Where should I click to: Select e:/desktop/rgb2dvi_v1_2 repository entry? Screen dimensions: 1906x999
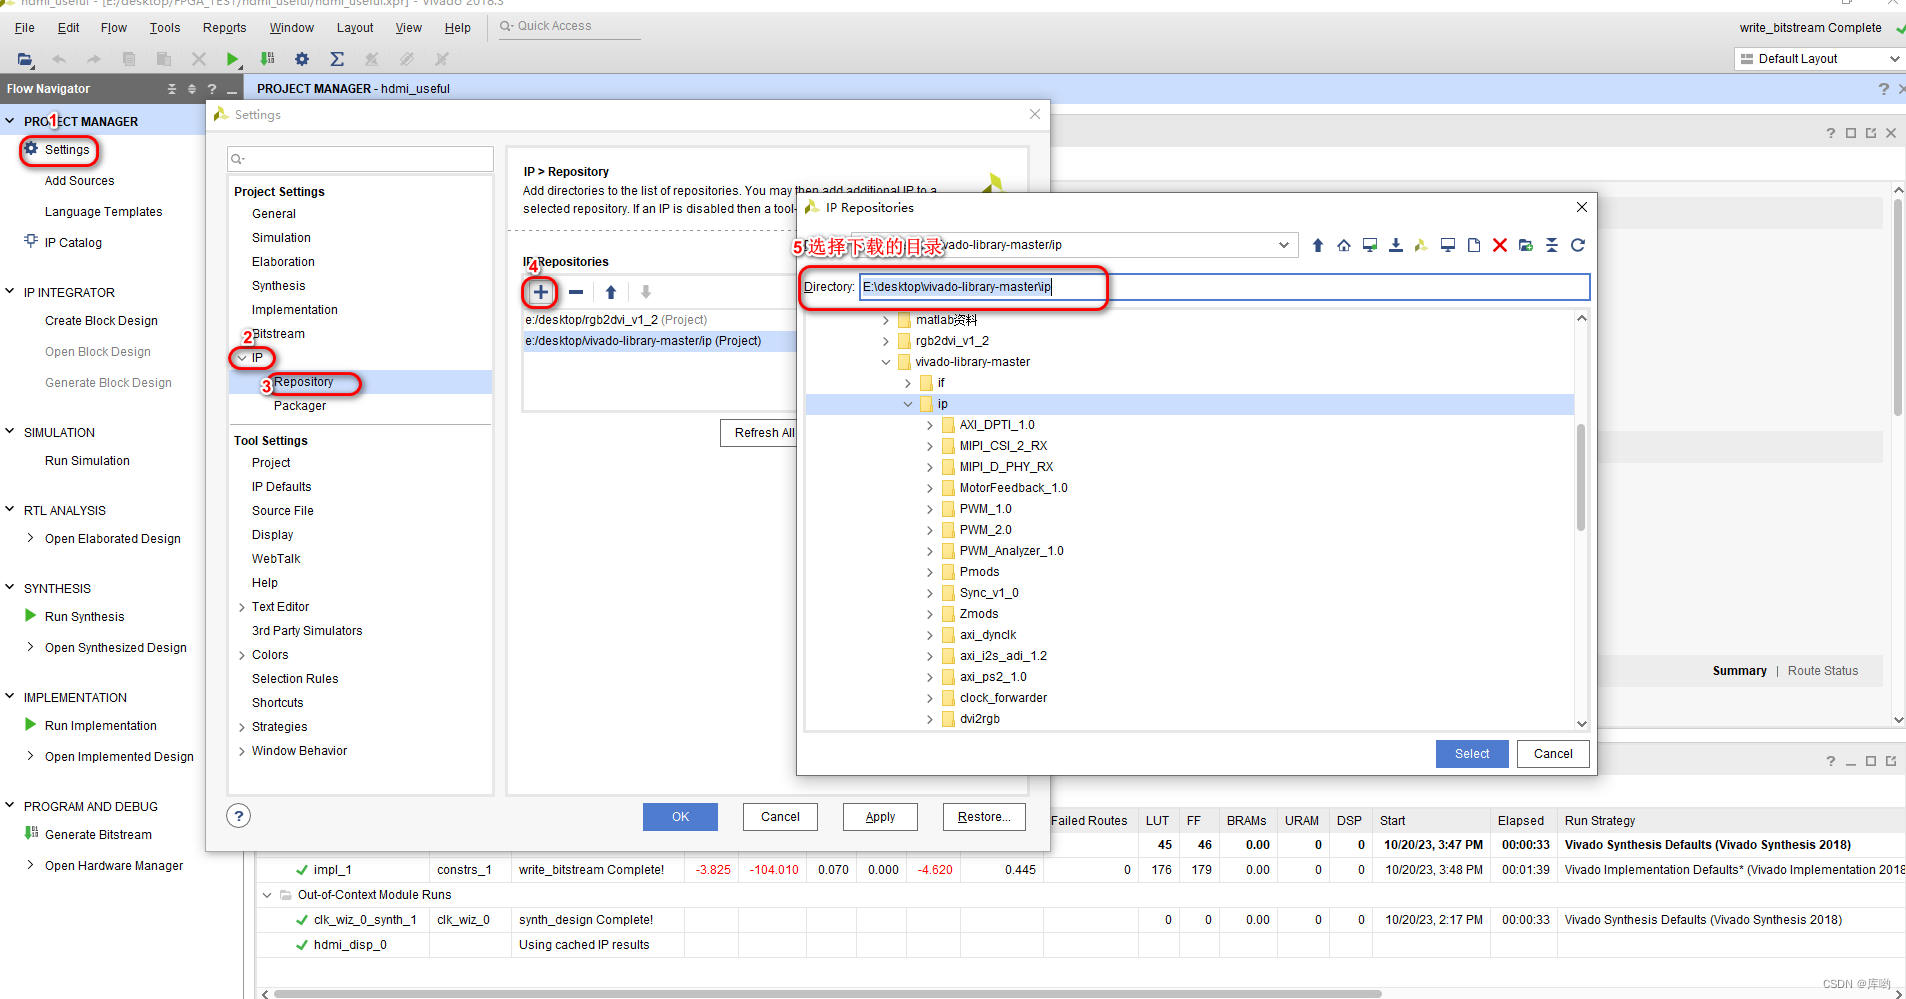616,320
